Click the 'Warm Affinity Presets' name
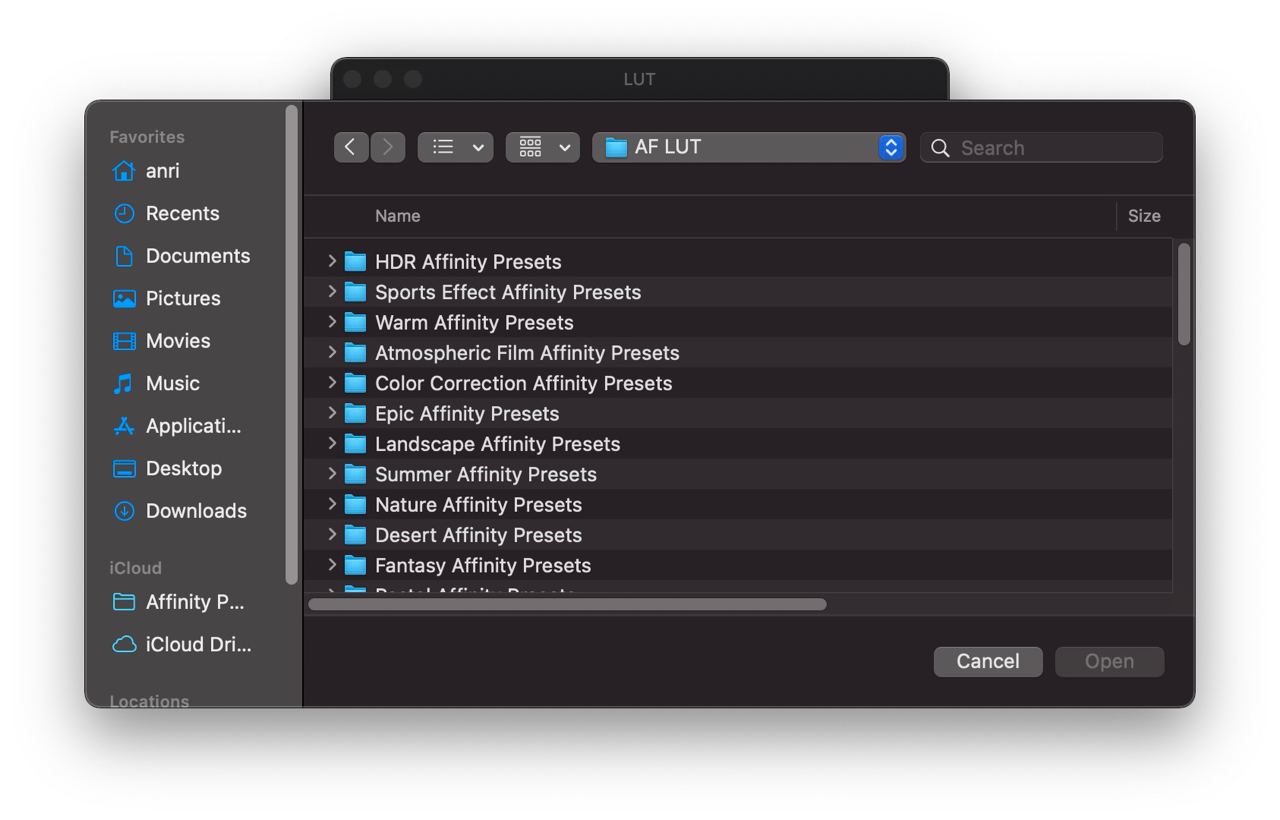 474,322
